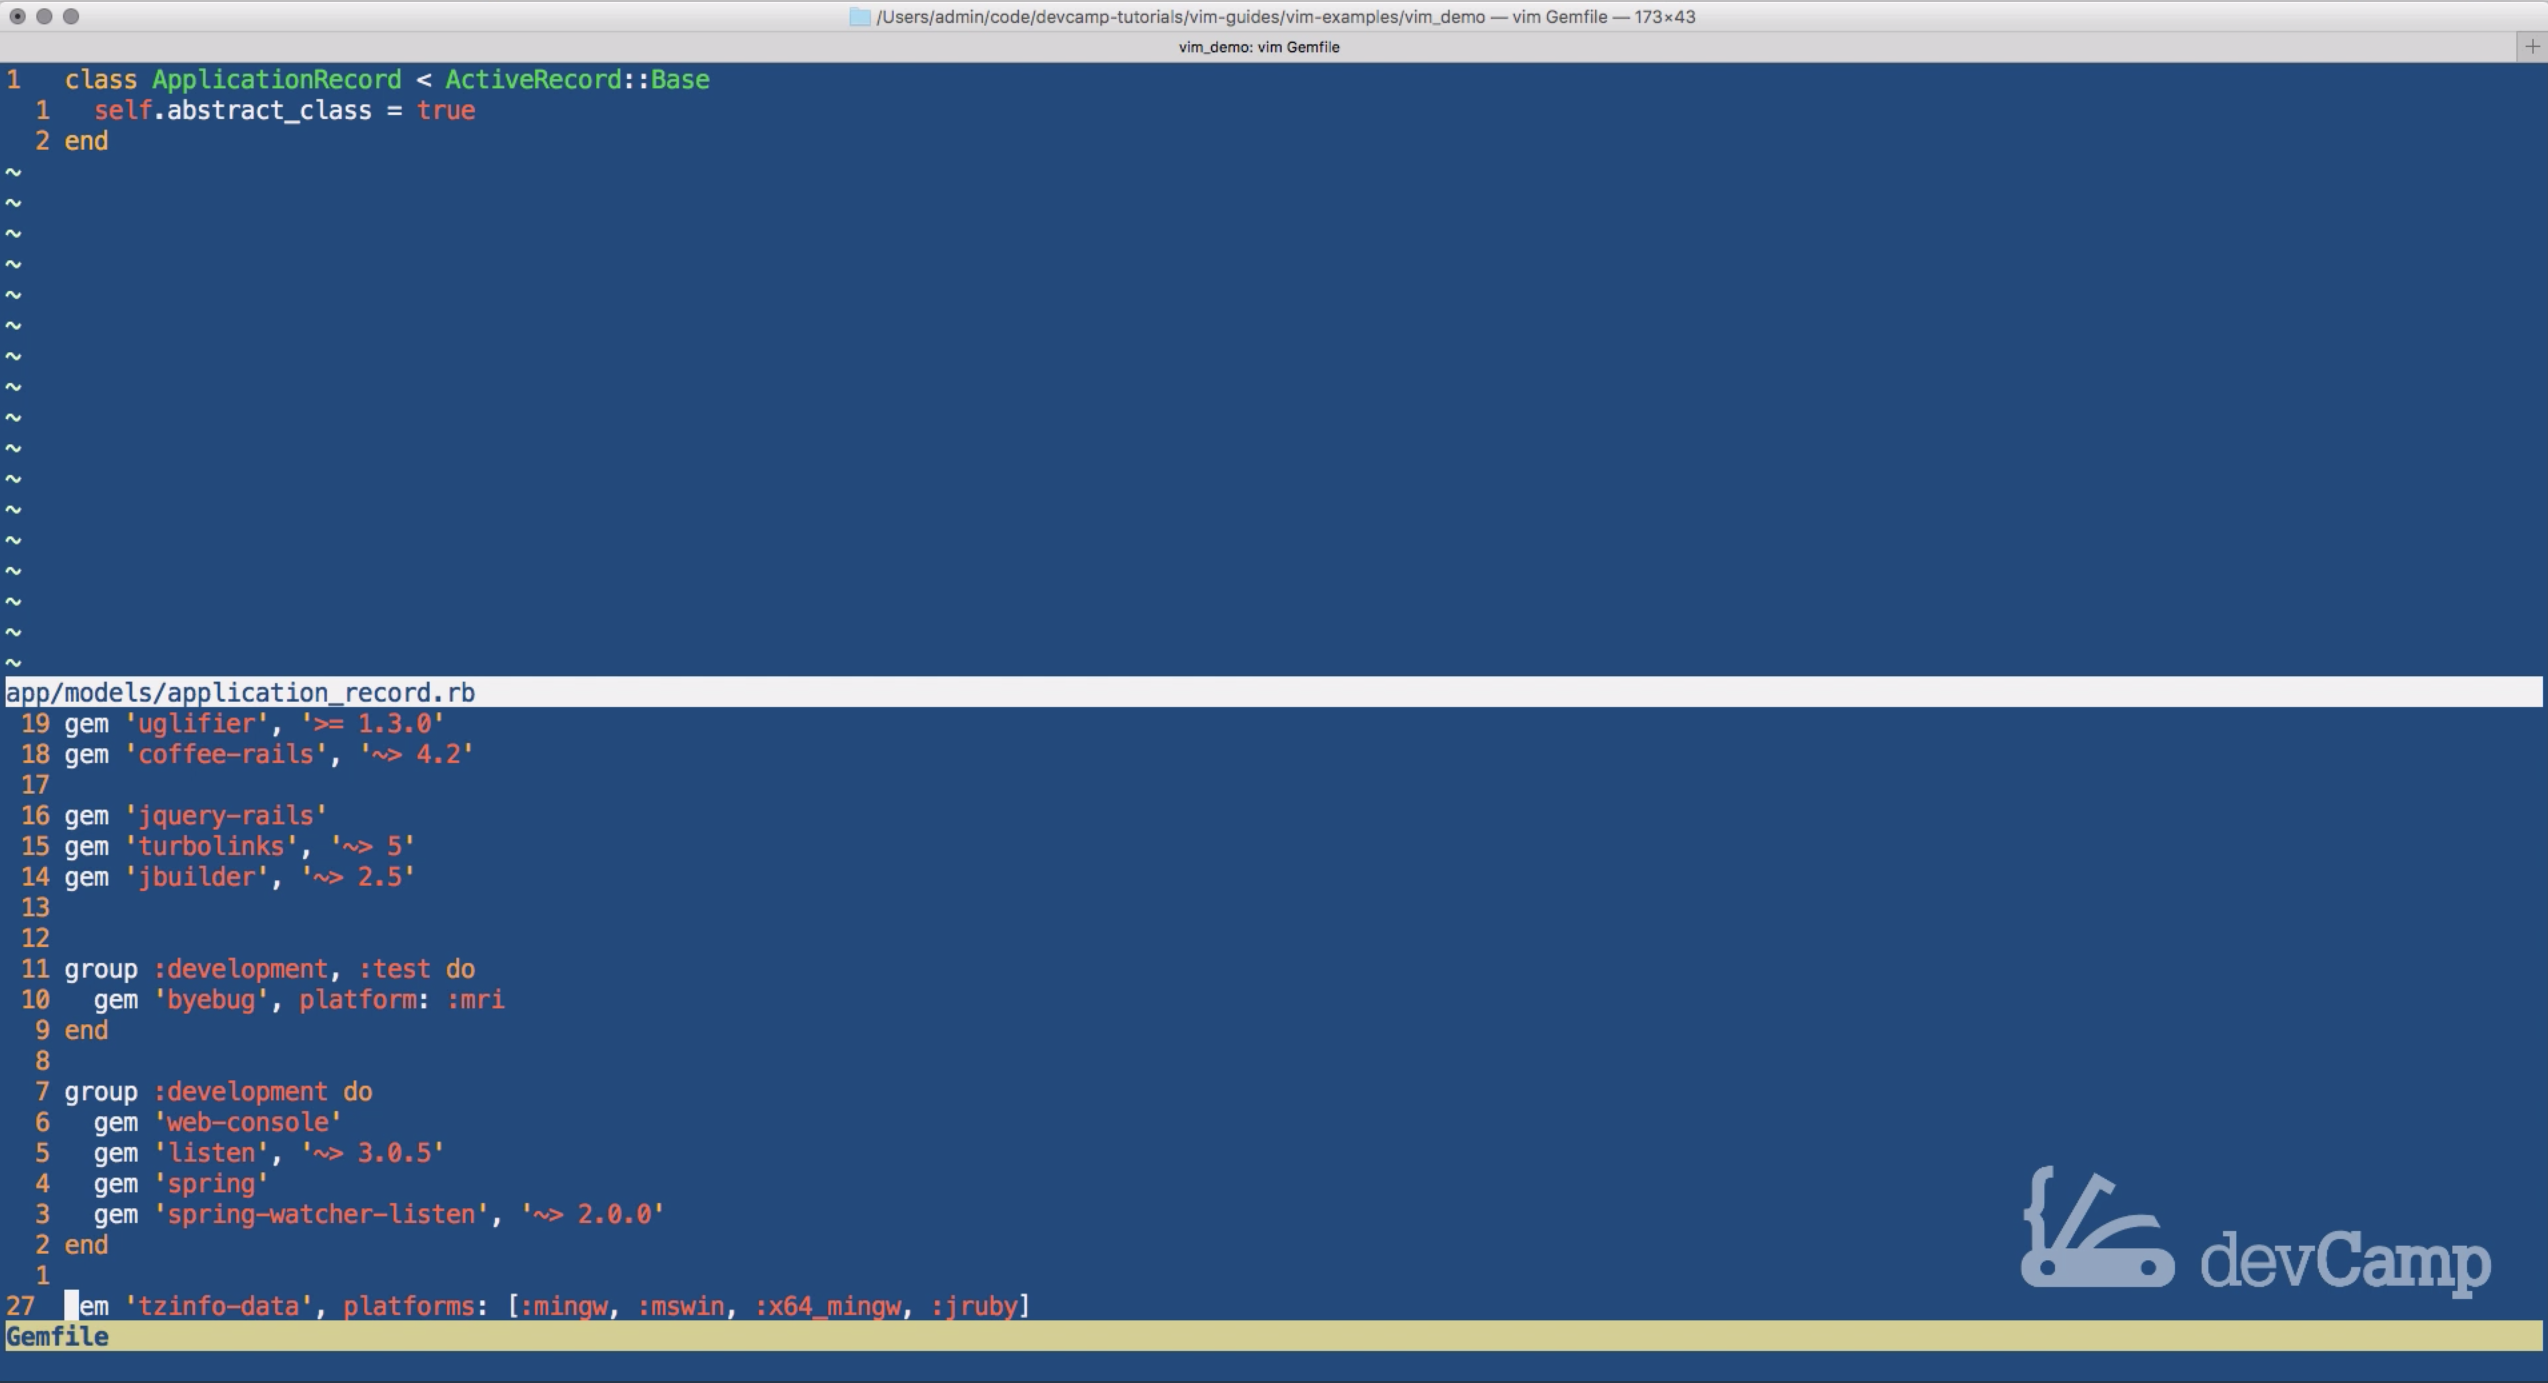
Task: Click the application_record.rb status line
Action: 240,692
